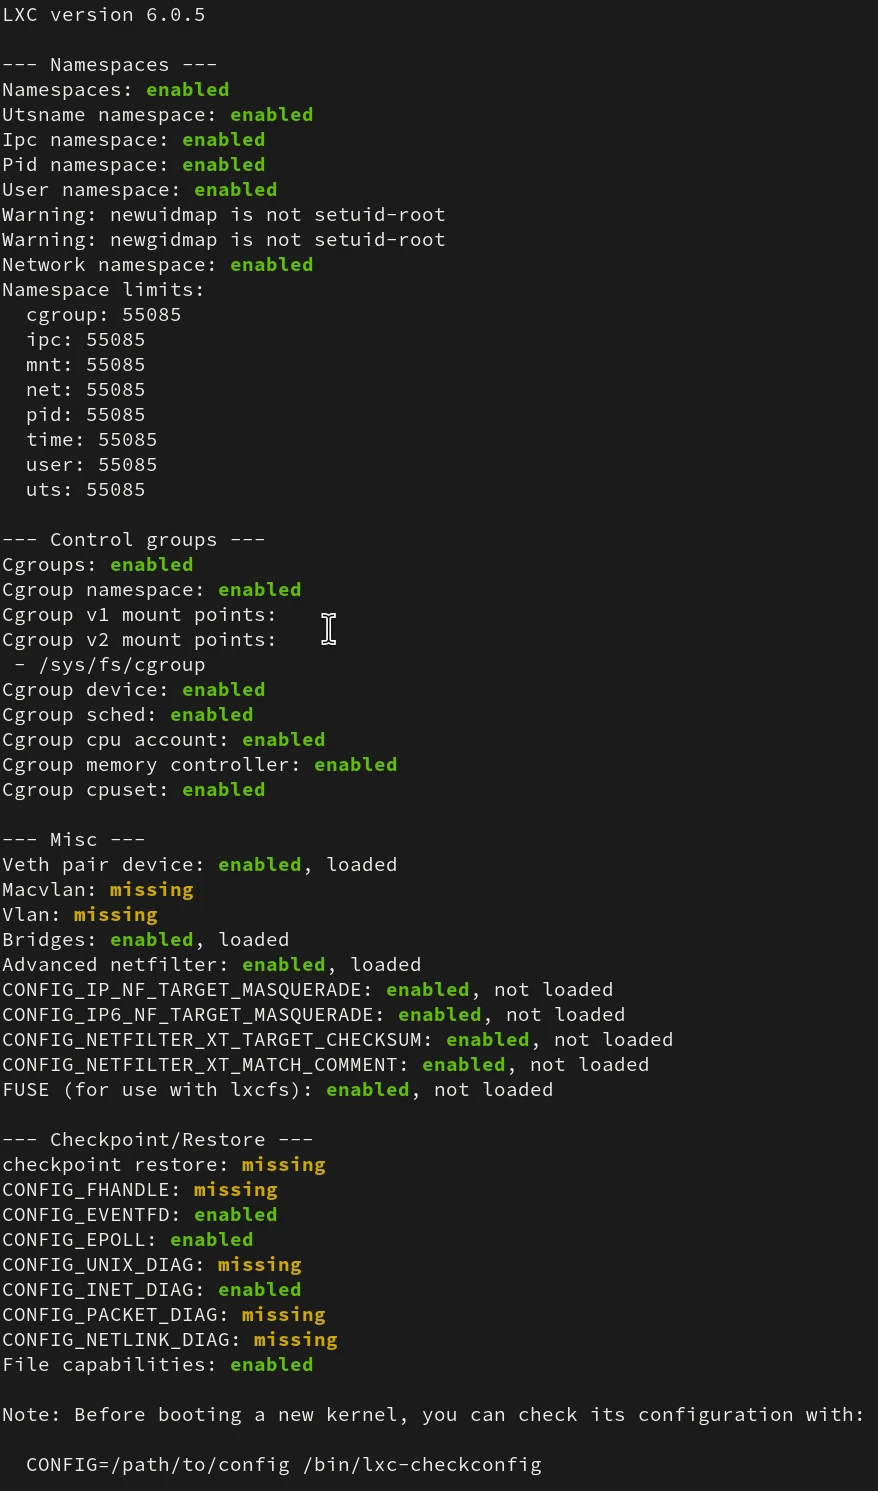Click the first newuidmap setuid-root warning line

coord(223,215)
